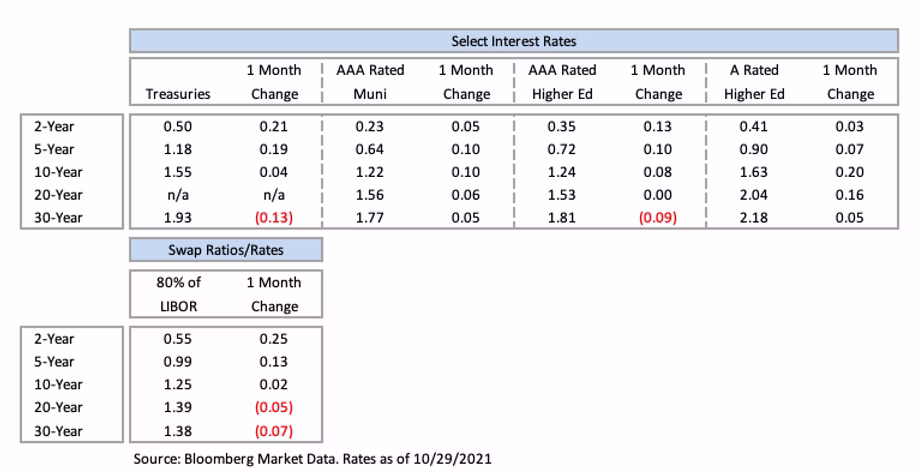Select 5-Year row label in swap rates table
Image resolution: width=918 pixels, height=474 pixels.
click(x=54, y=362)
